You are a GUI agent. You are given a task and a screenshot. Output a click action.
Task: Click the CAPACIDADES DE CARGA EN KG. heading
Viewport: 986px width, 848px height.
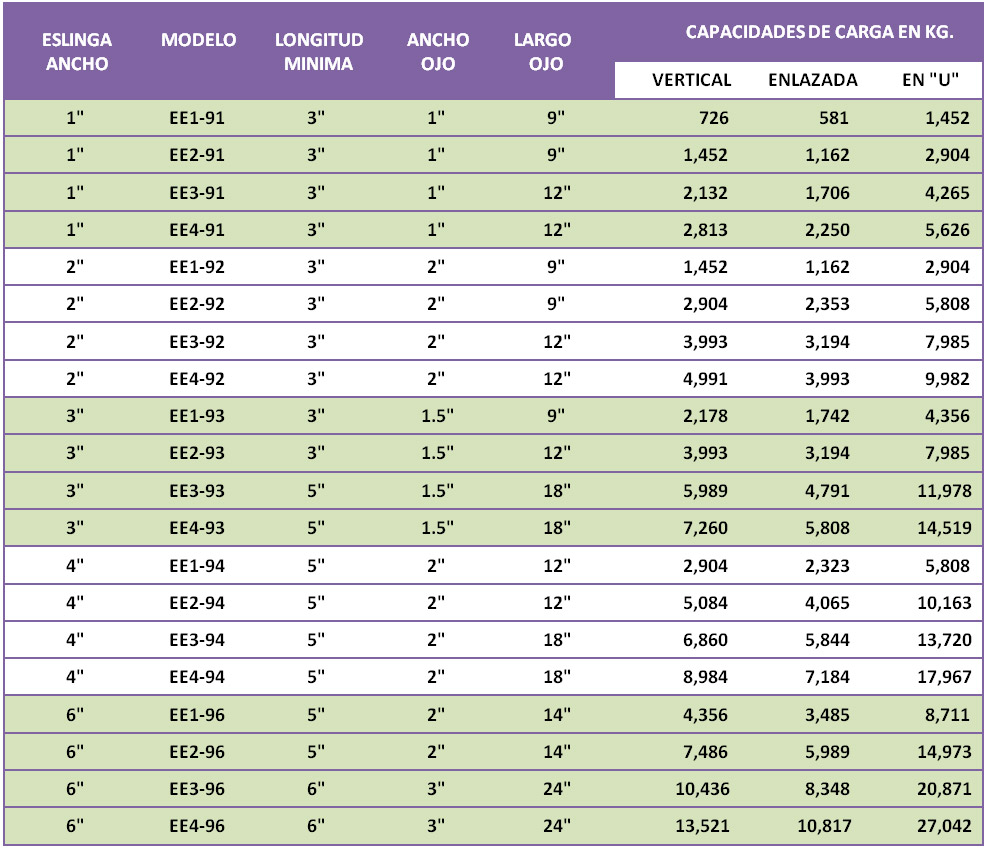[x=819, y=32]
